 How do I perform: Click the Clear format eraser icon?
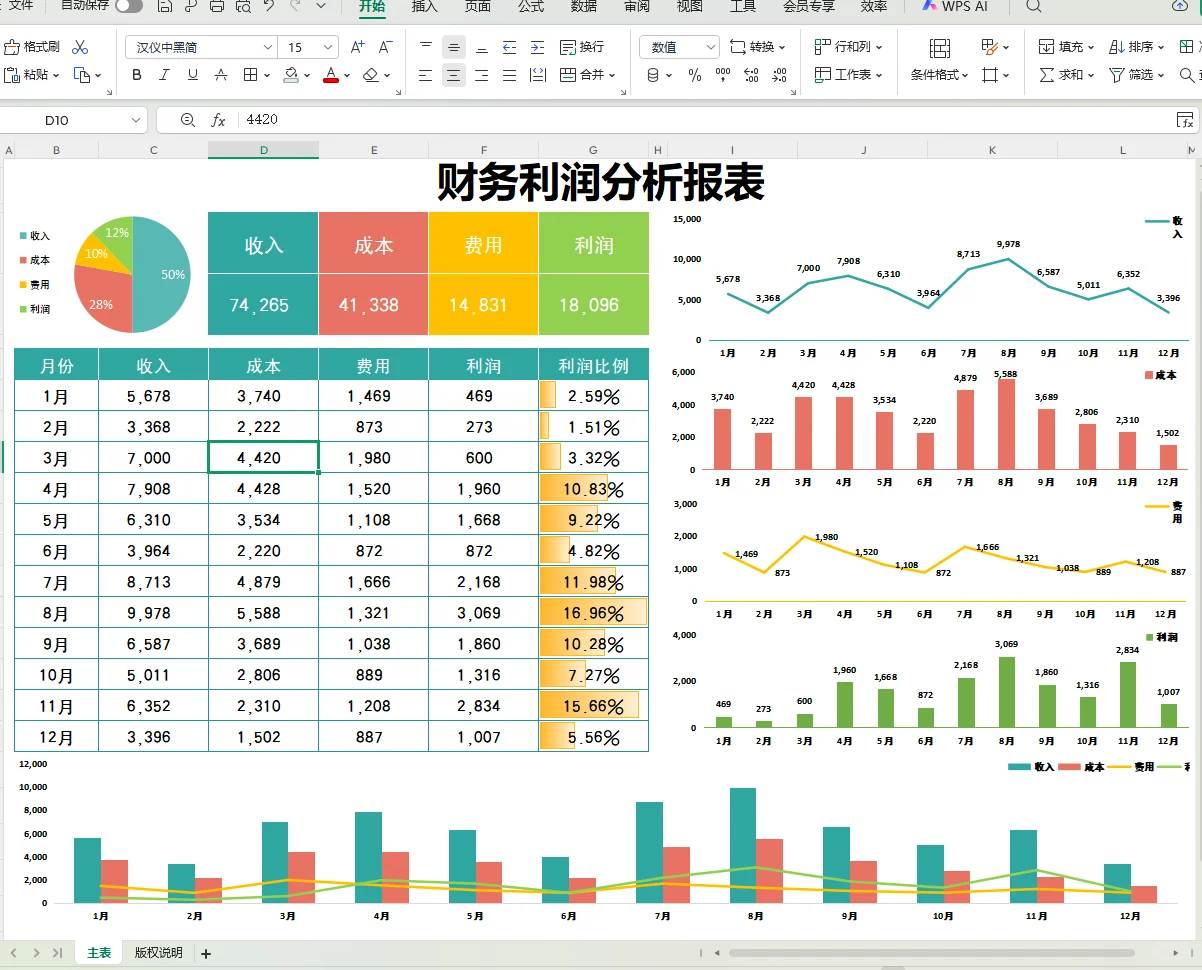point(370,75)
